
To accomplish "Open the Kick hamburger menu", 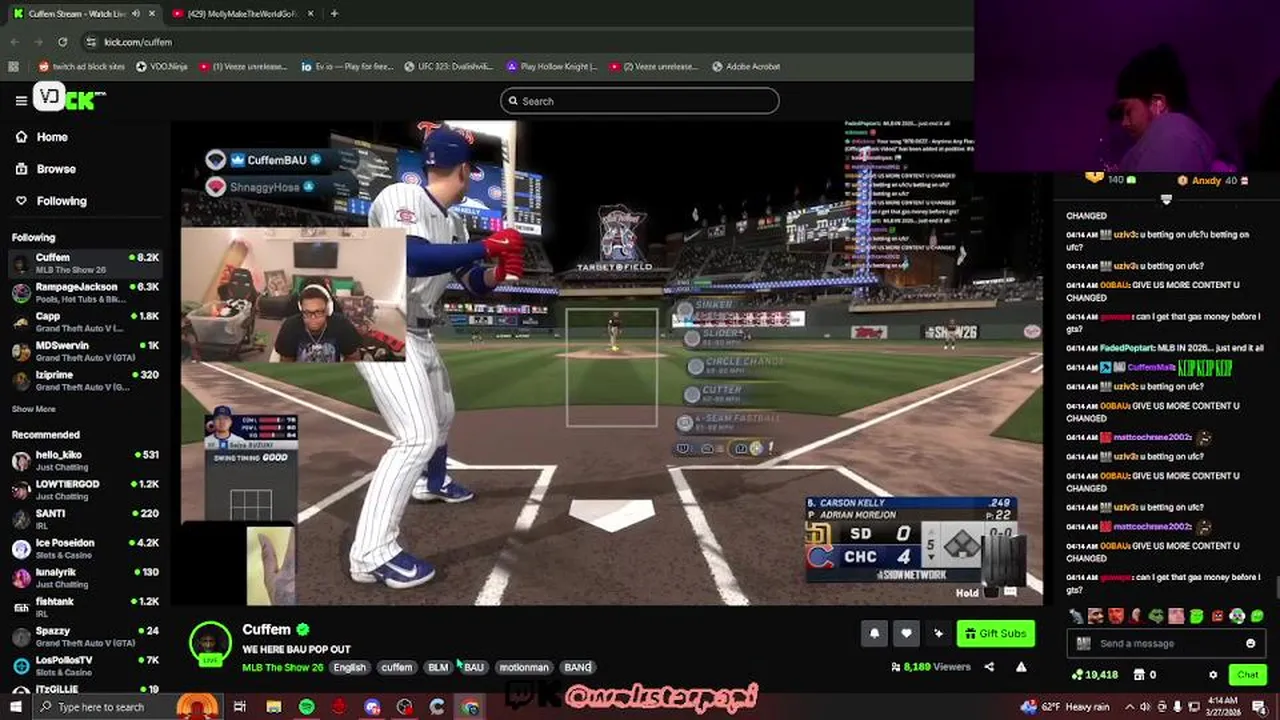I will pyautogui.click(x=20, y=100).
